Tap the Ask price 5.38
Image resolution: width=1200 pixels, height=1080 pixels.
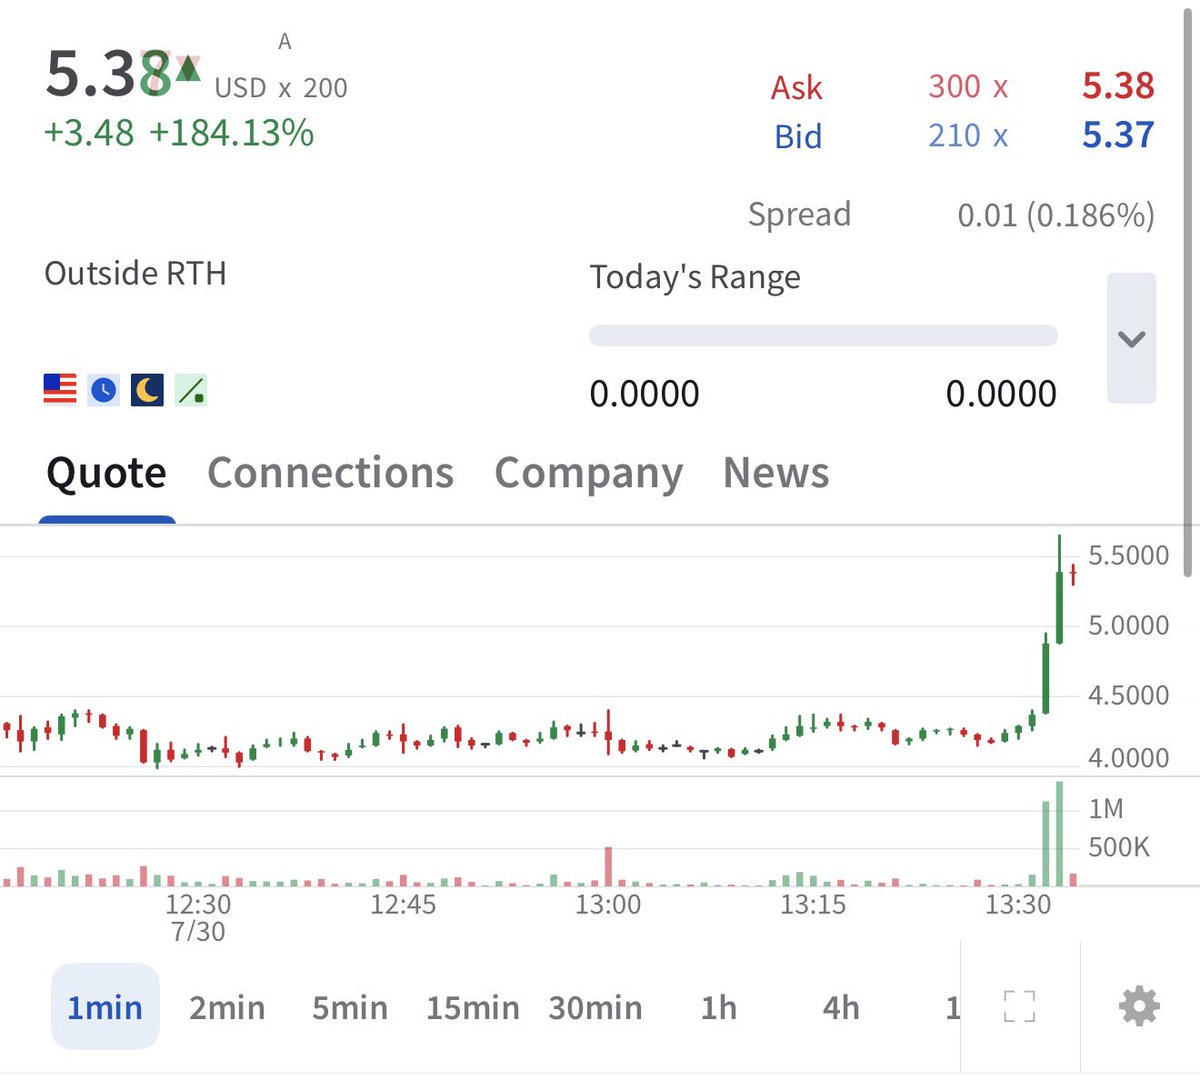pyautogui.click(x=1118, y=86)
